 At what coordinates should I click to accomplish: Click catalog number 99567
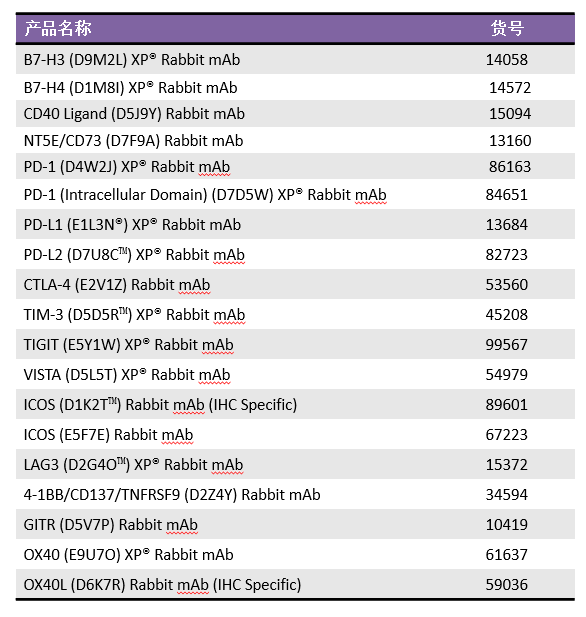(507, 345)
